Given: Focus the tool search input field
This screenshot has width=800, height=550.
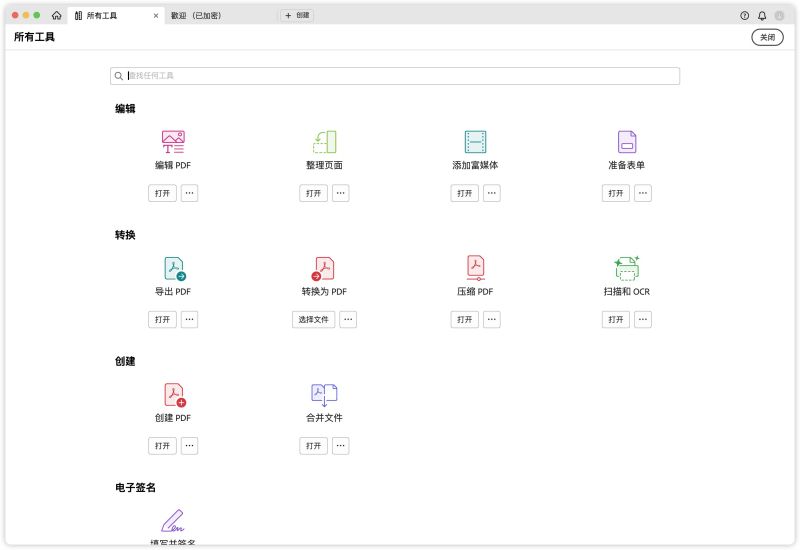Looking at the screenshot, I should [x=395, y=76].
